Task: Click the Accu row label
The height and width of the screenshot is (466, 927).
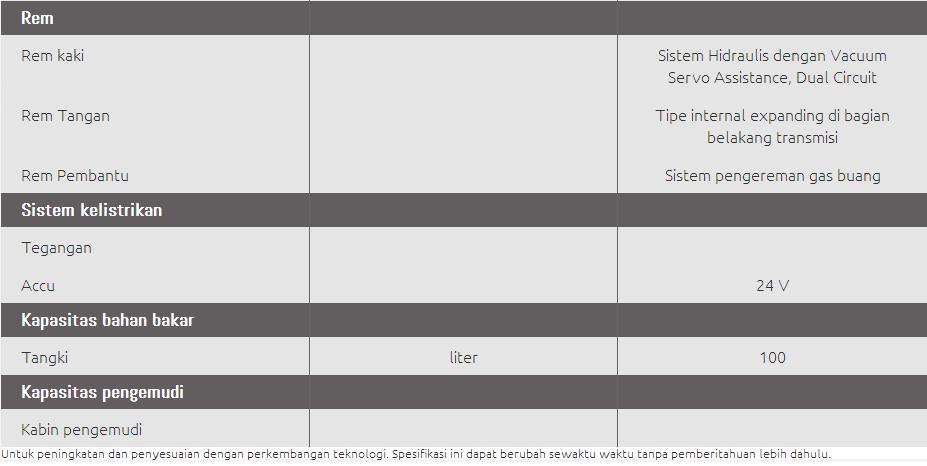Action: click(x=38, y=286)
